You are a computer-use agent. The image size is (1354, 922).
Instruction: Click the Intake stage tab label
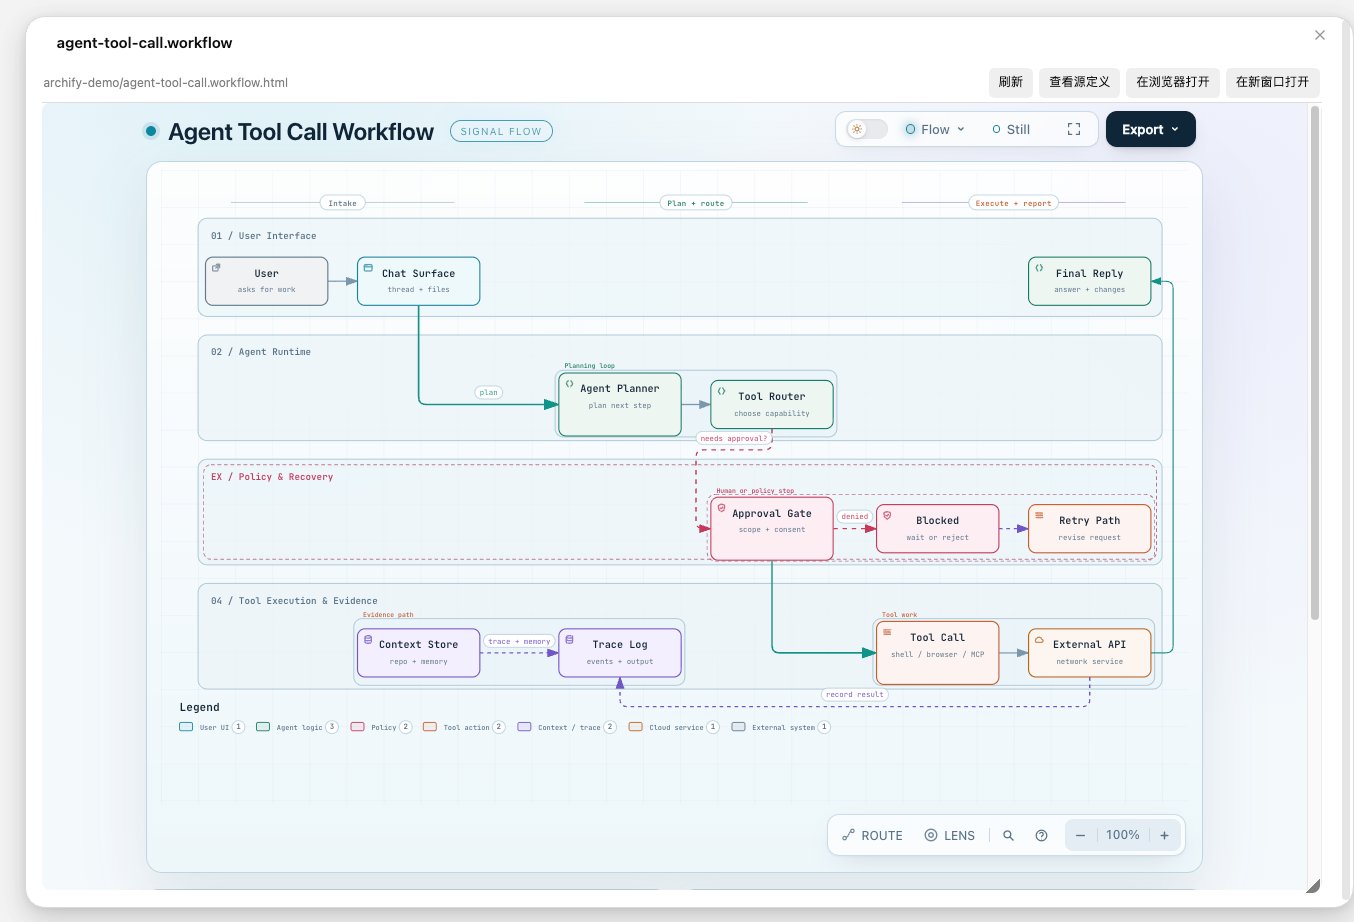click(x=342, y=203)
